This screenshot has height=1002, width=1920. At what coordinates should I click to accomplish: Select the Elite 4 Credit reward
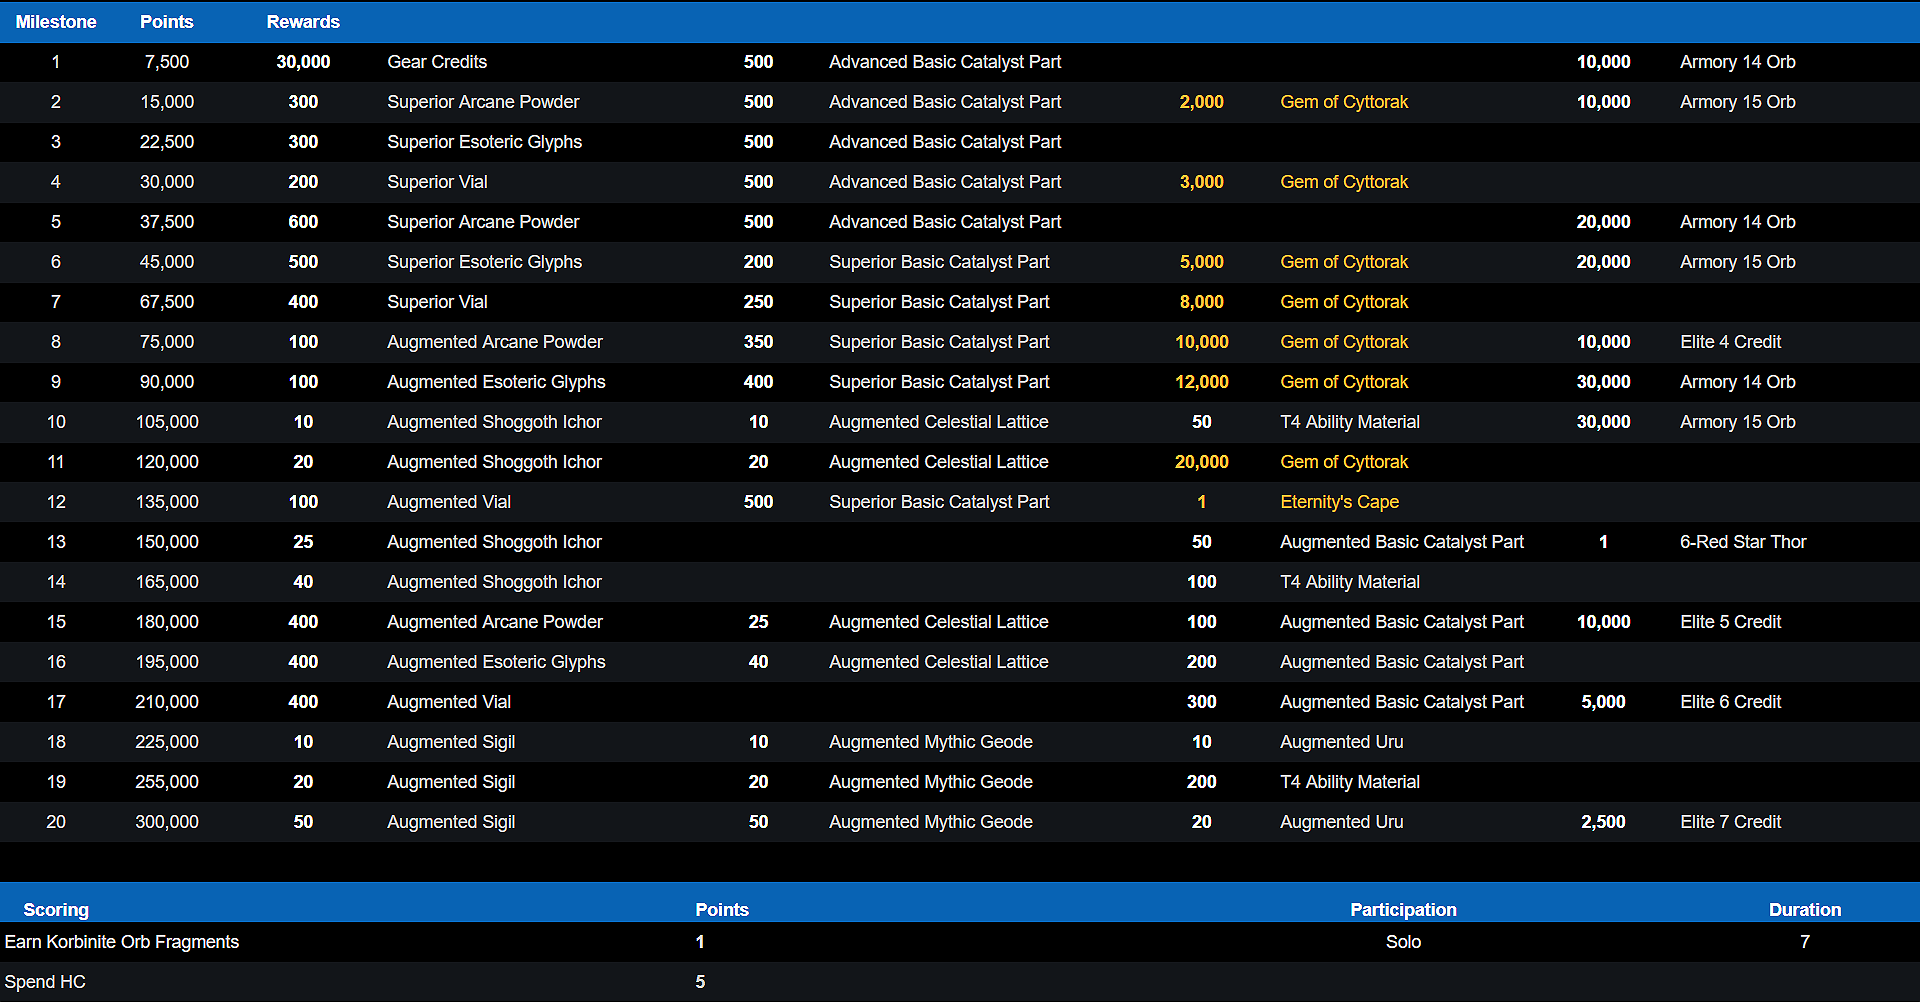pyautogui.click(x=1730, y=342)
